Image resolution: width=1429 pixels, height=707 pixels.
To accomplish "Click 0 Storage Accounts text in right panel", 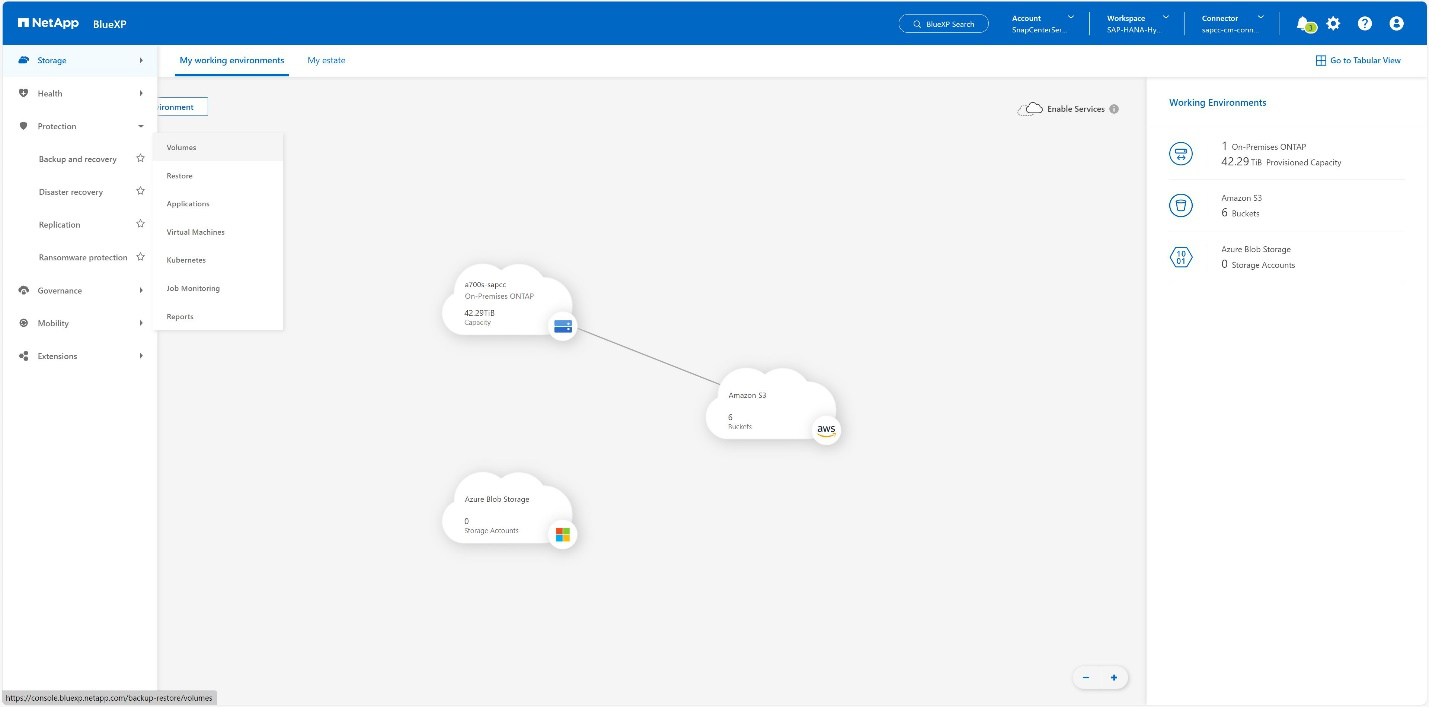I will pos(1258,264).
